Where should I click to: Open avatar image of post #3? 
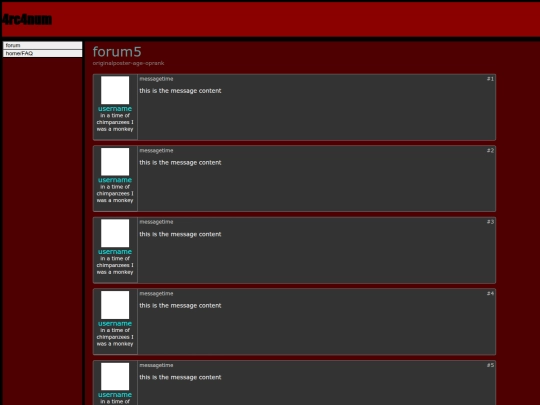point(115,233)
